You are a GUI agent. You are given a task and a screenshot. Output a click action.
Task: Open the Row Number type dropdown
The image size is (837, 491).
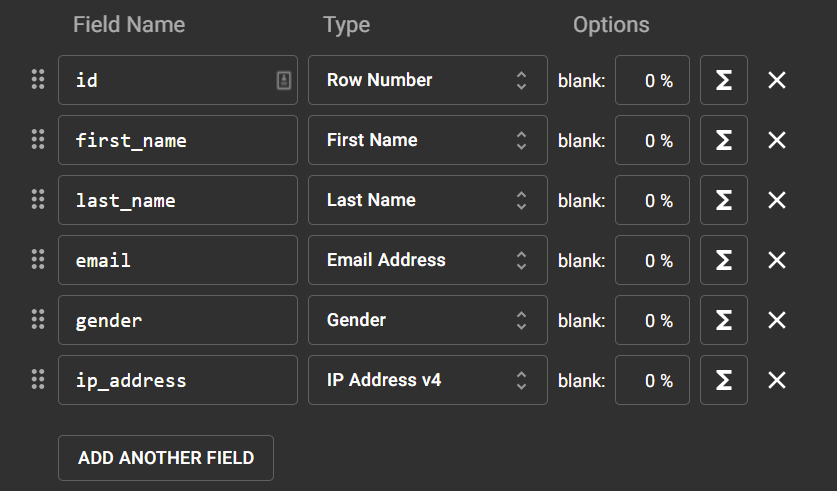click(427, 80)
